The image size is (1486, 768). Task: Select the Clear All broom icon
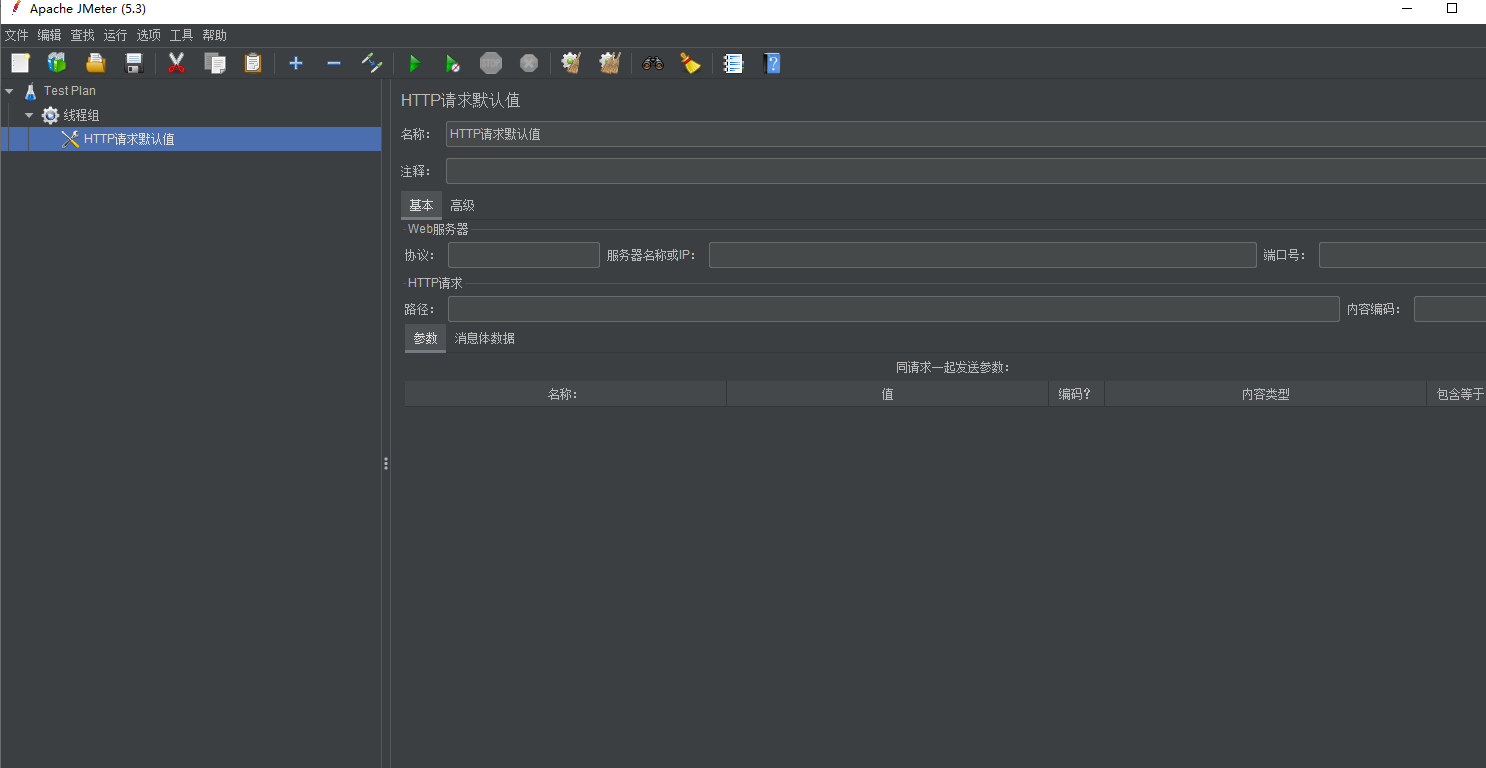coord(610,63)
